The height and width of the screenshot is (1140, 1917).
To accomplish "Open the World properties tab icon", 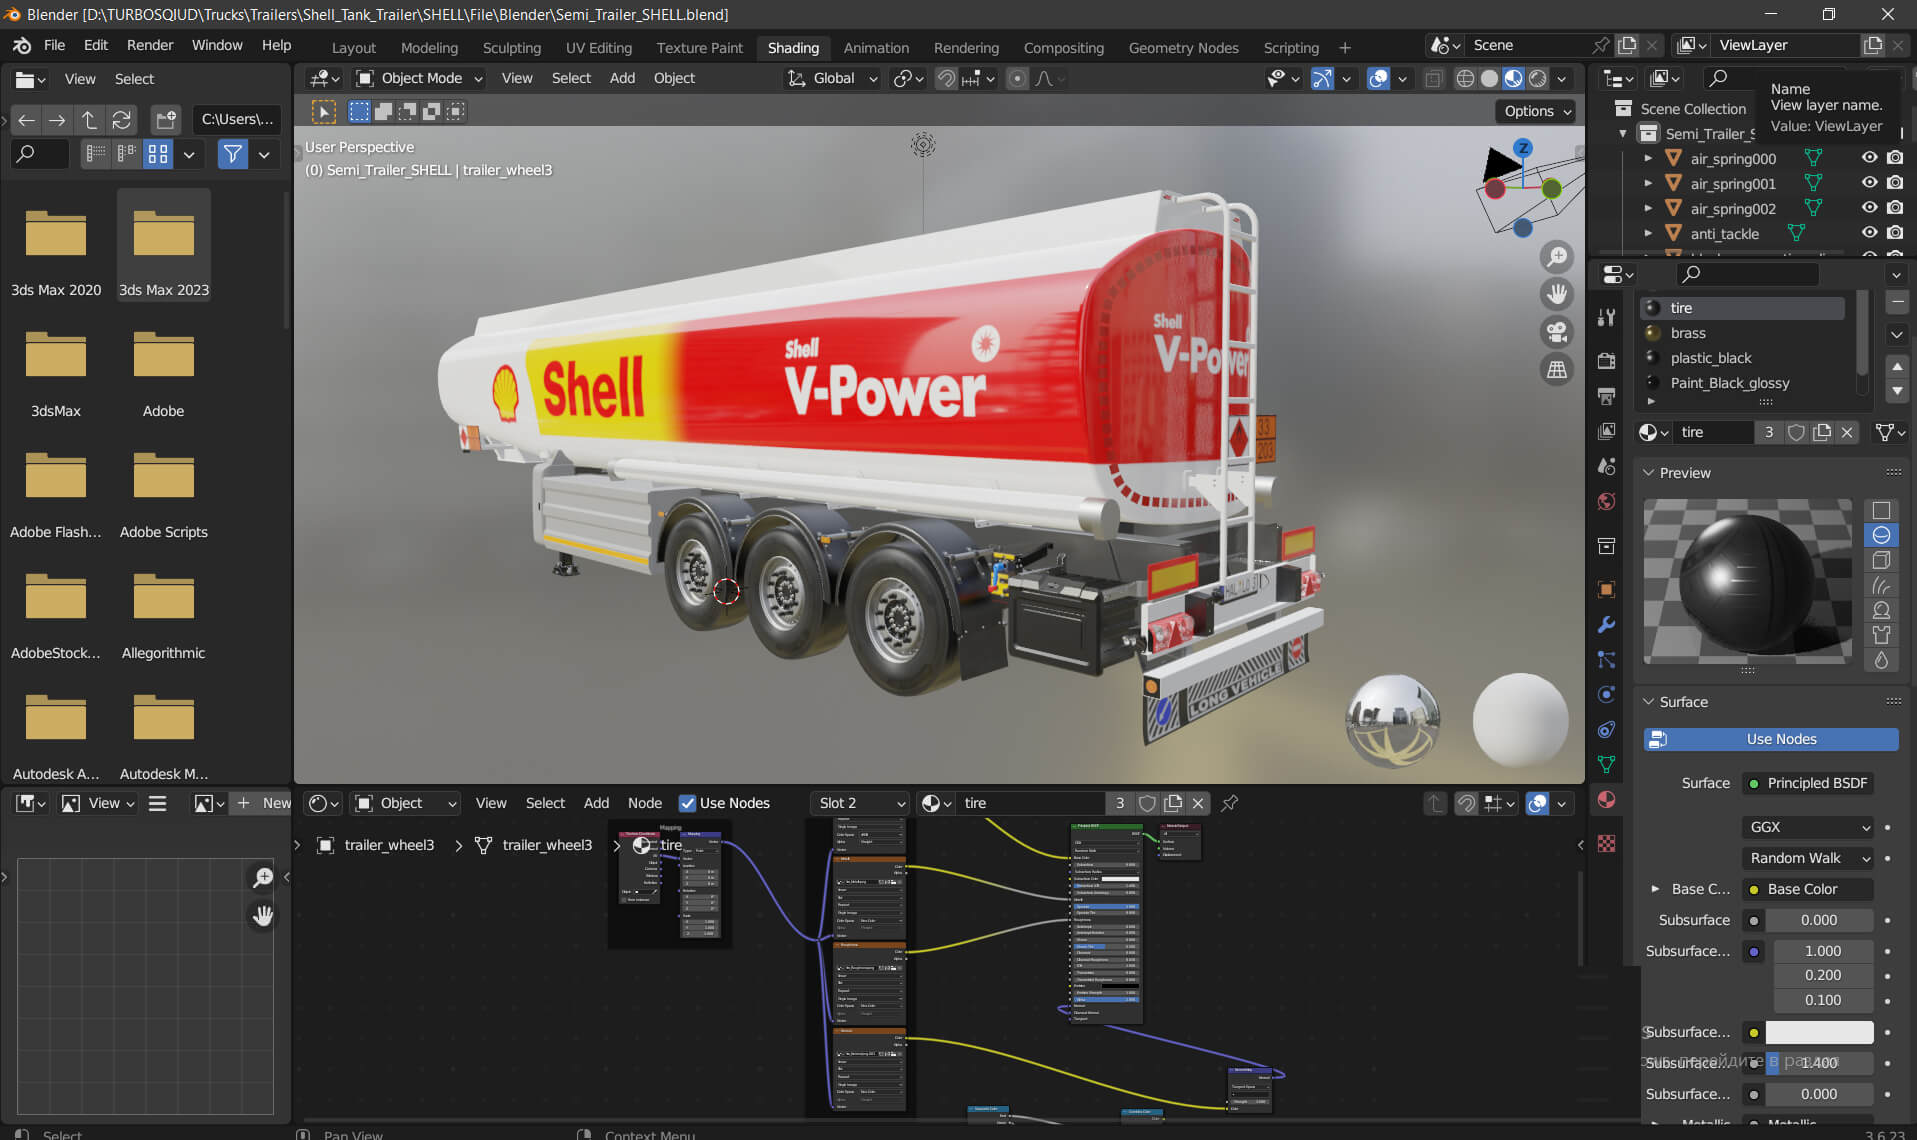I will (1607, 501).
